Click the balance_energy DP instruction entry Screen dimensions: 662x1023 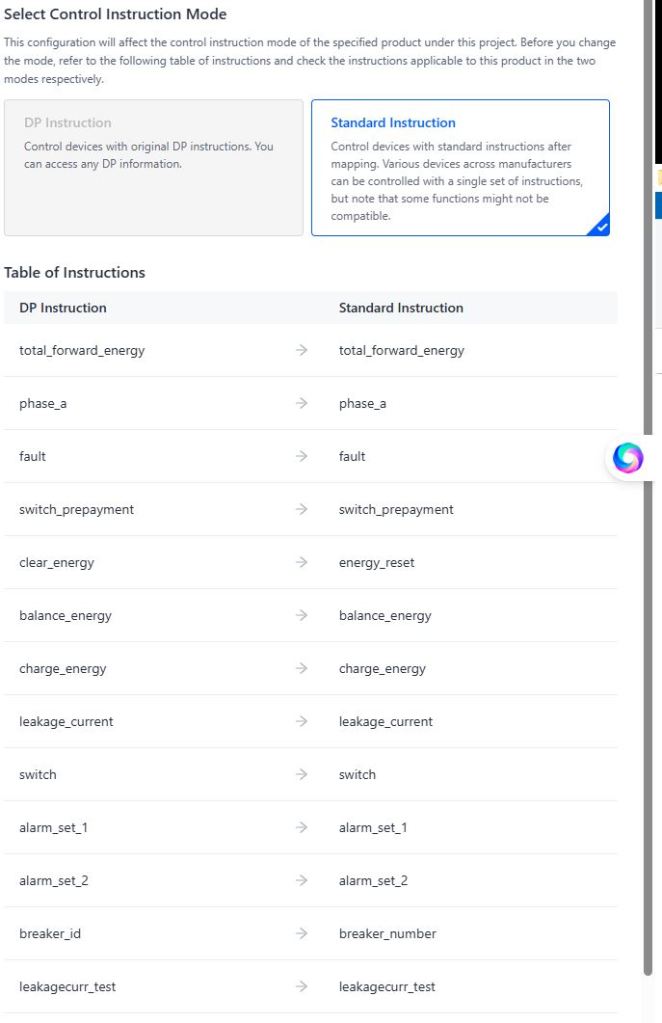coord(65,616)
